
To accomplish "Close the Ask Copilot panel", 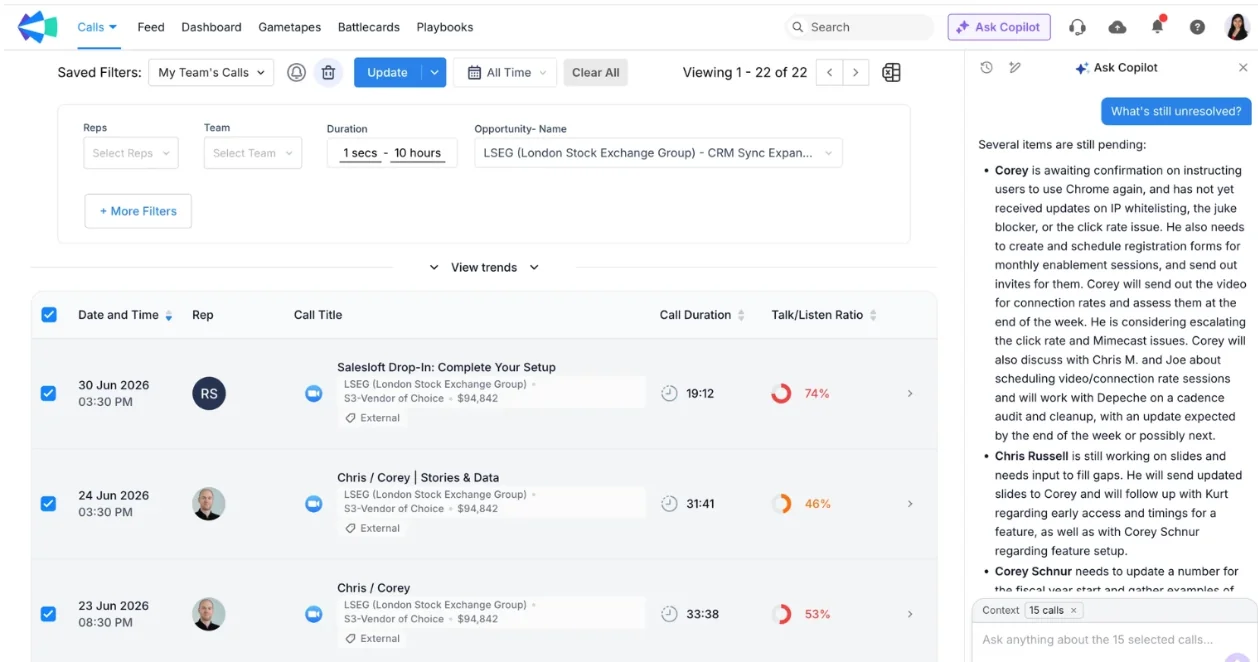I will point(1243,68).
